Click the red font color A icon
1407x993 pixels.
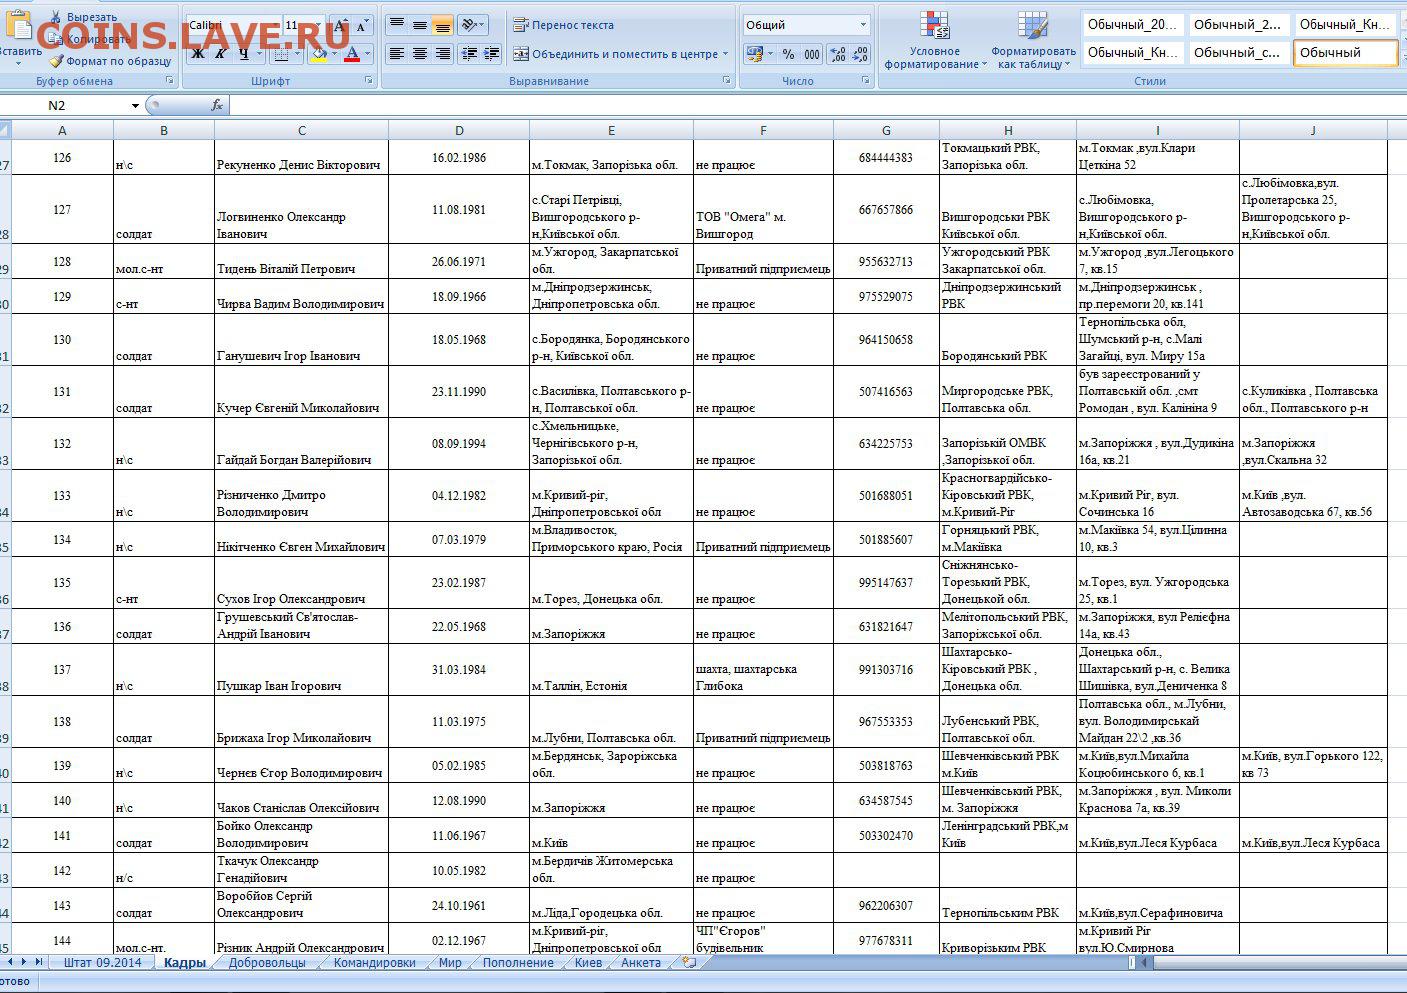click(352, 54)
